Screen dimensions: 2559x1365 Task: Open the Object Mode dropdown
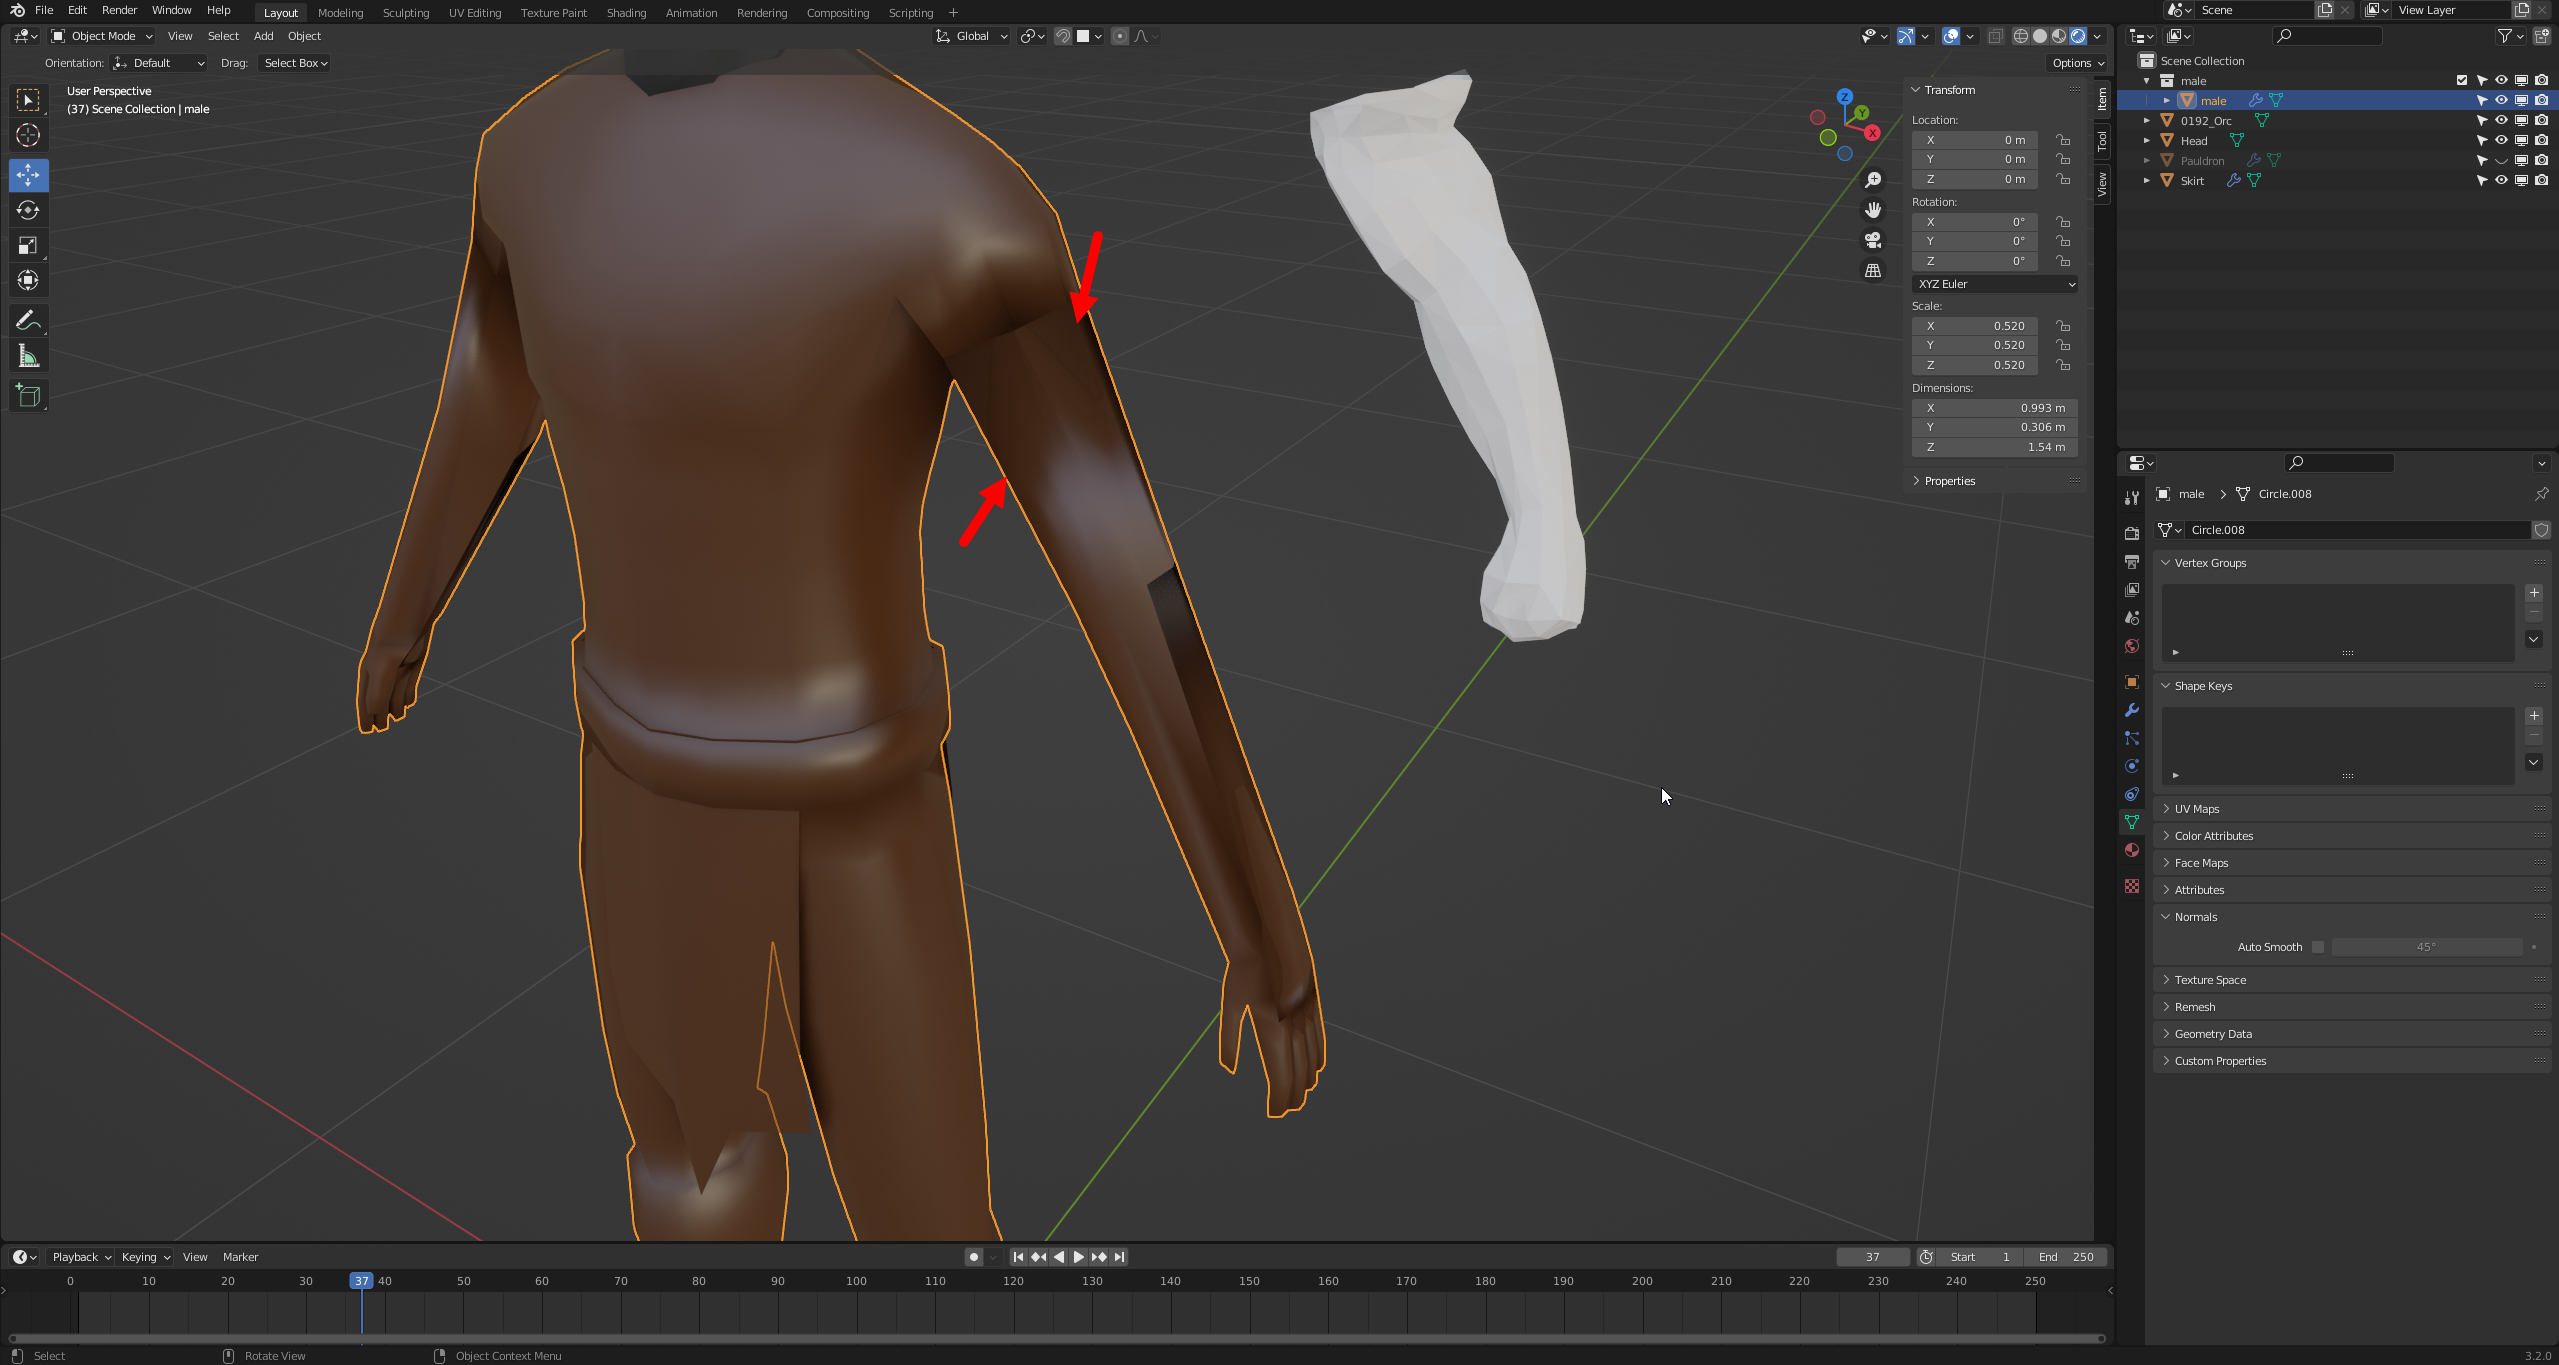102,36
